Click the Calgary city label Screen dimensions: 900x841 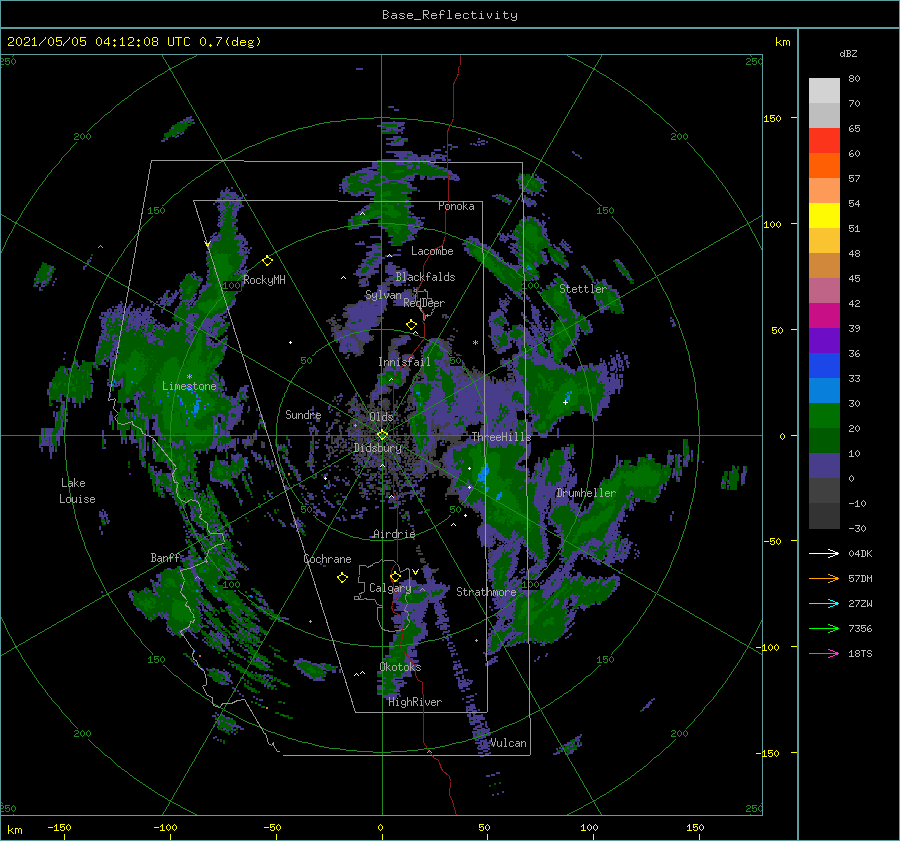click(x=390, y=588)
